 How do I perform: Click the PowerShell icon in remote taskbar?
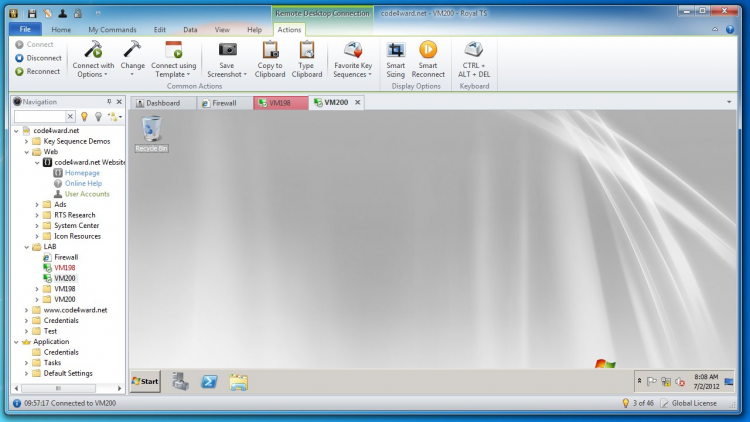point(209,382)
